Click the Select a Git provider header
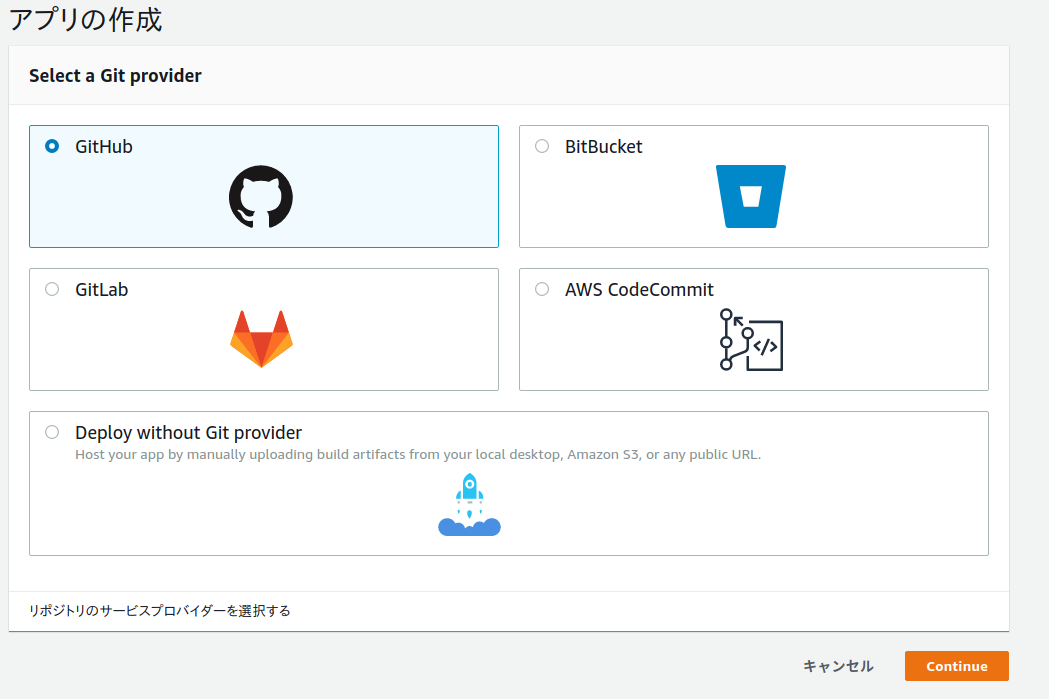The height and width of the screenshot is (699, 1049). [x=115, y=75]
